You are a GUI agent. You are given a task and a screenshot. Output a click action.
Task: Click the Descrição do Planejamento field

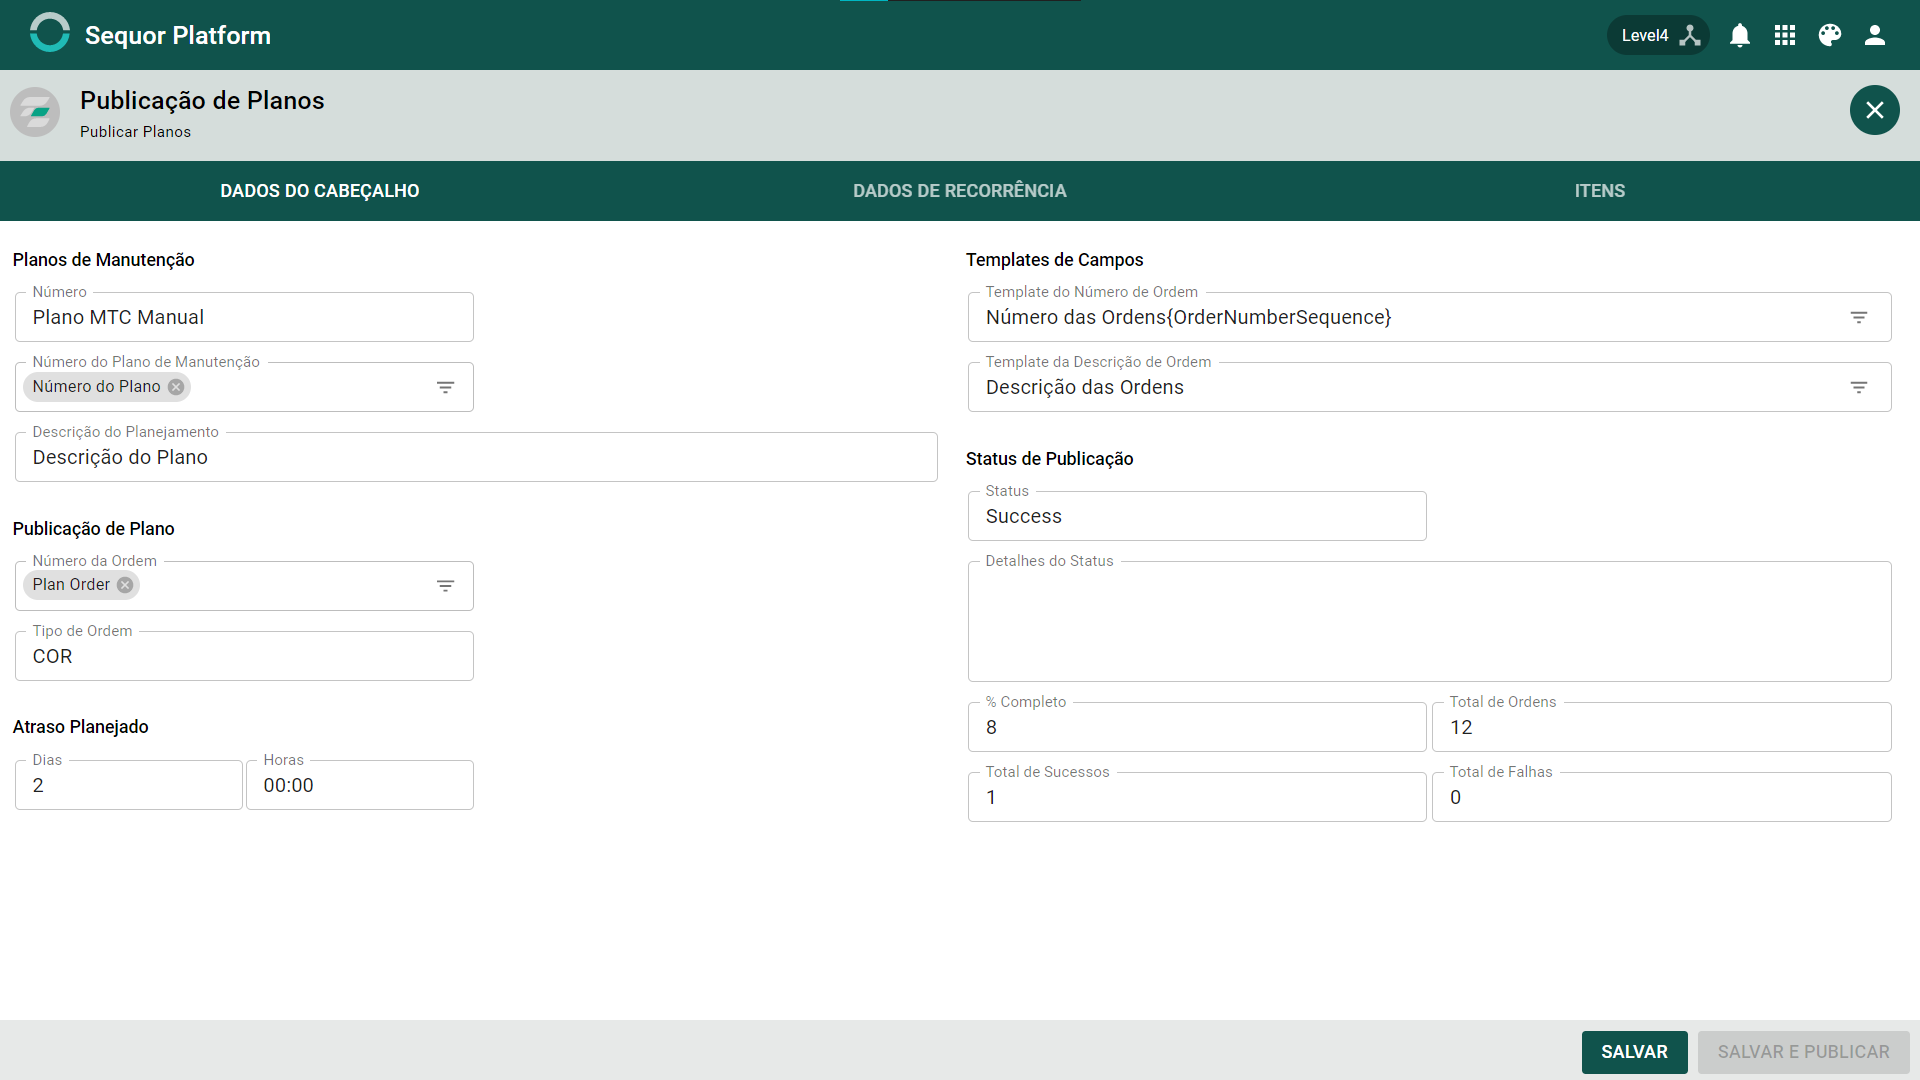point(476,457)
